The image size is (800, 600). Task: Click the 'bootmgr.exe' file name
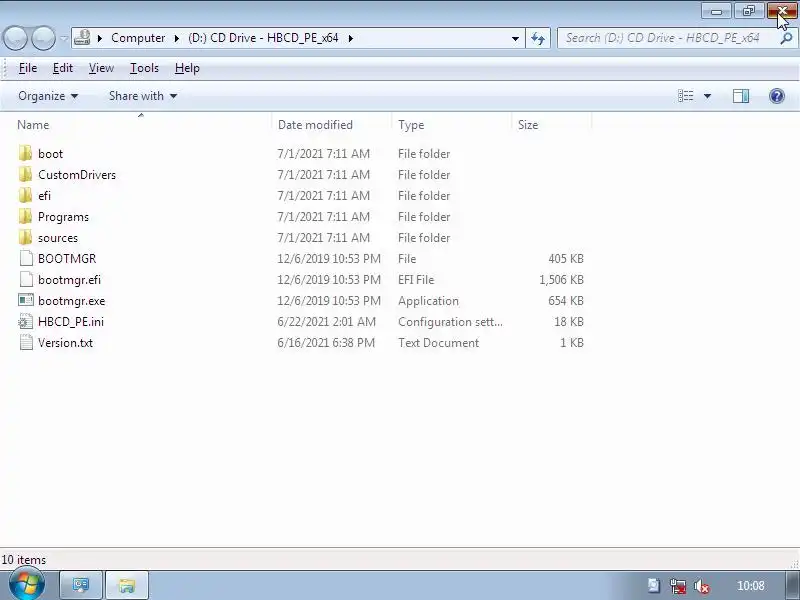[71, 301]
